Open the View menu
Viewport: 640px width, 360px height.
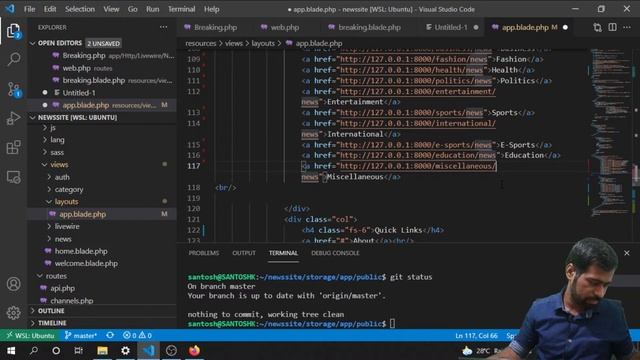tap(111, 9)
